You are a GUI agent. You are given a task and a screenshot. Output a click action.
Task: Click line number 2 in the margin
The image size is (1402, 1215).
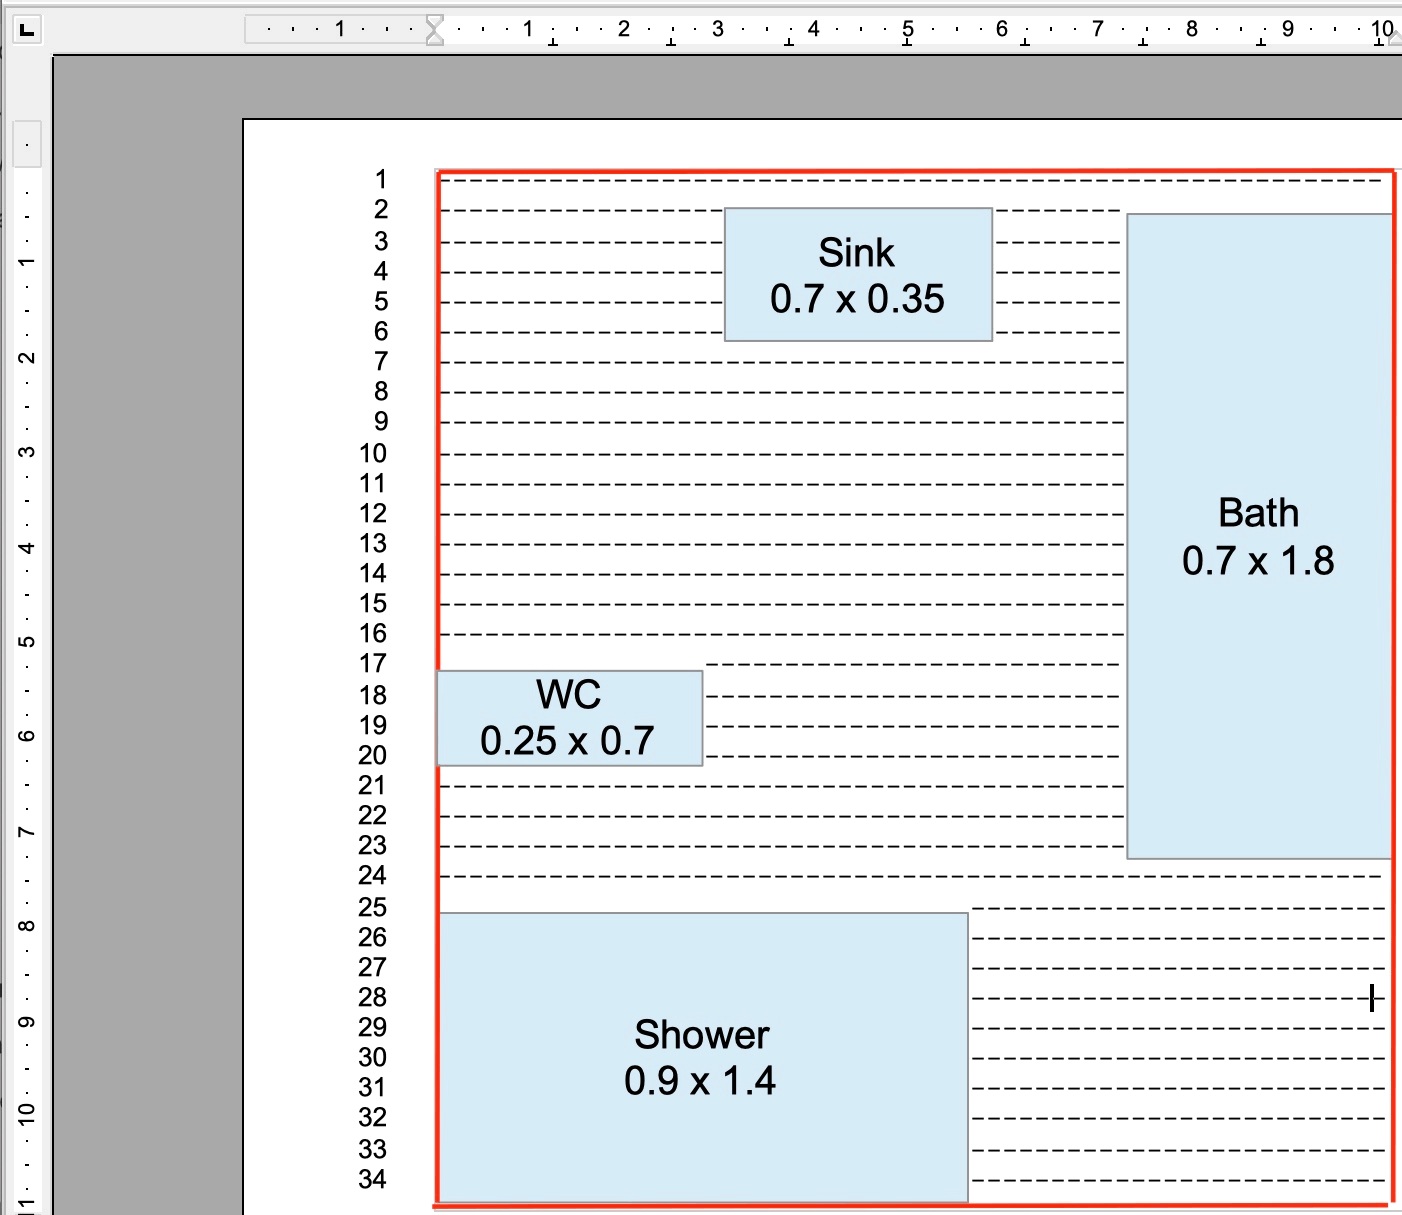click(381, 209)
